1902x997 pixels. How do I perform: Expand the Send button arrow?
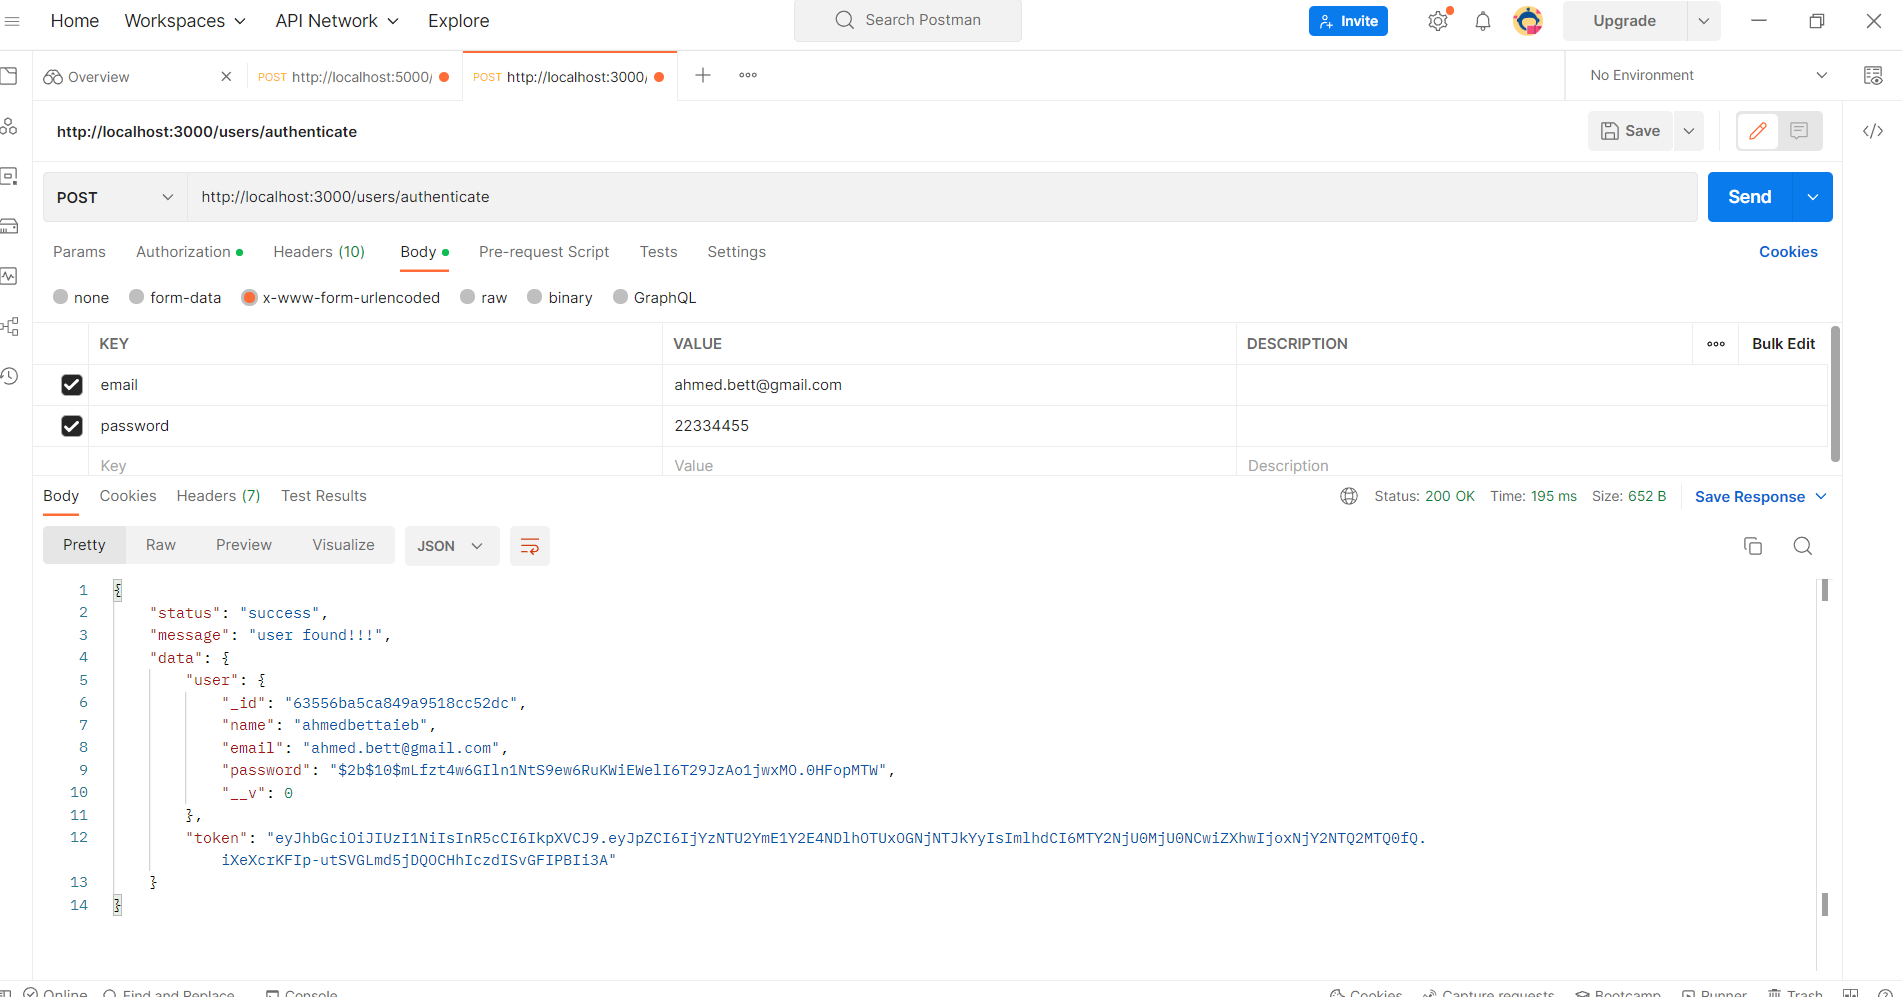pos(1813,197)
